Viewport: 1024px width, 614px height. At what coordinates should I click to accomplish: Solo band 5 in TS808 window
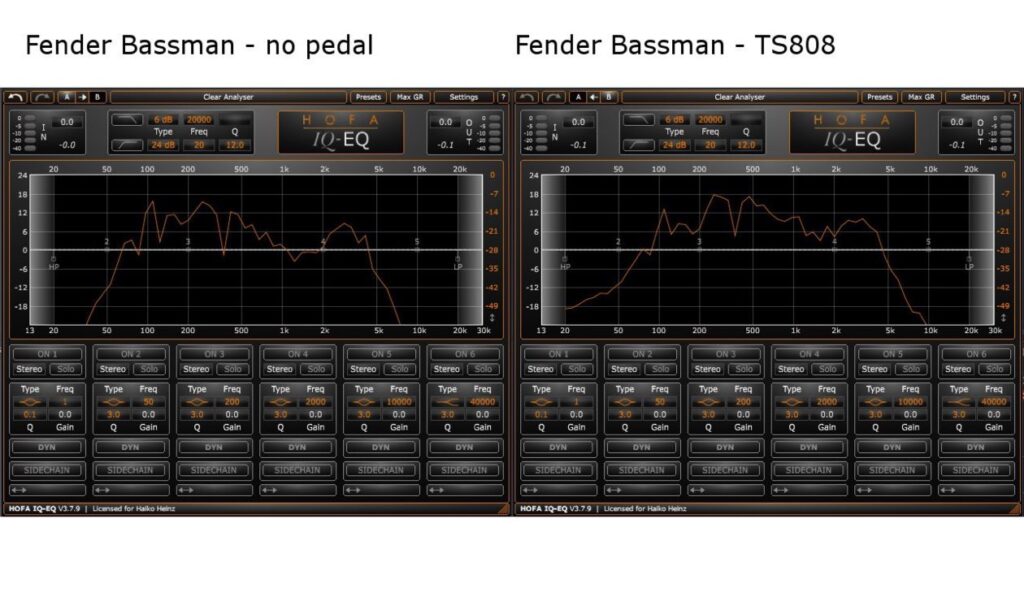pos(912,370)
